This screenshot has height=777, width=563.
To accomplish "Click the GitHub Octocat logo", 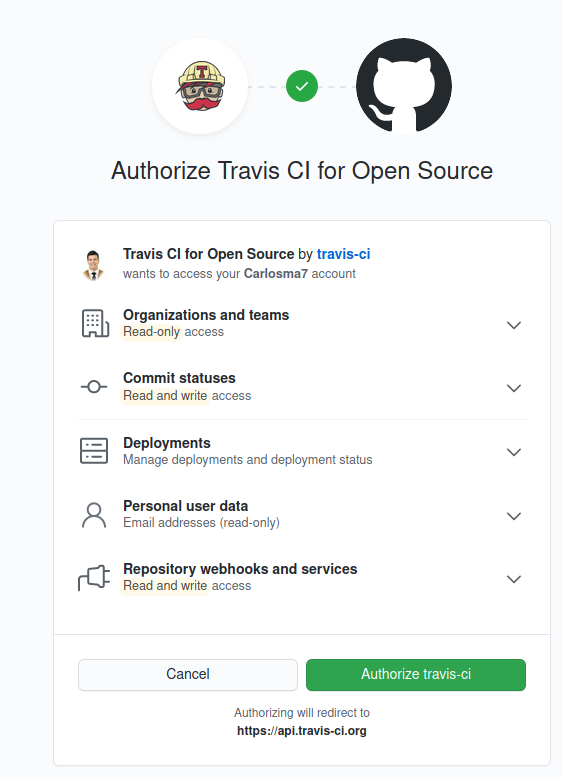I will 404,86.
